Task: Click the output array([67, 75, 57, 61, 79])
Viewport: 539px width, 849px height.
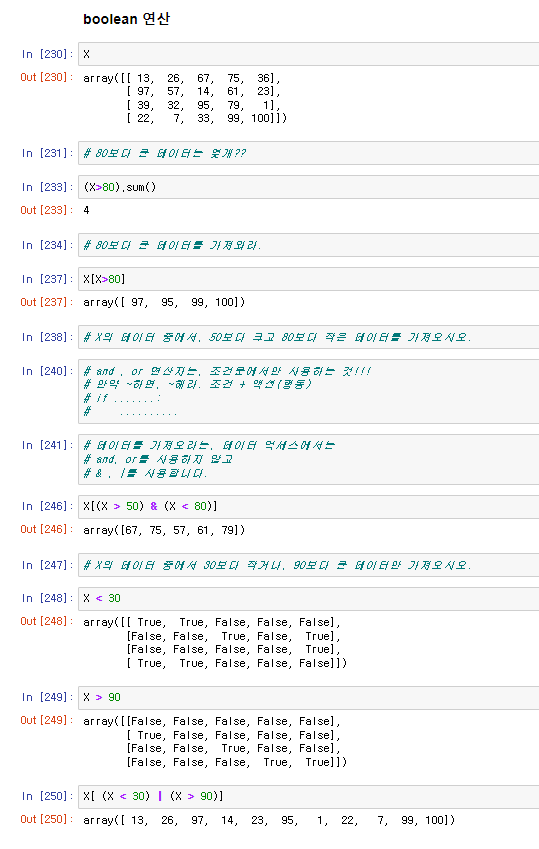Action: pos(164,530)
